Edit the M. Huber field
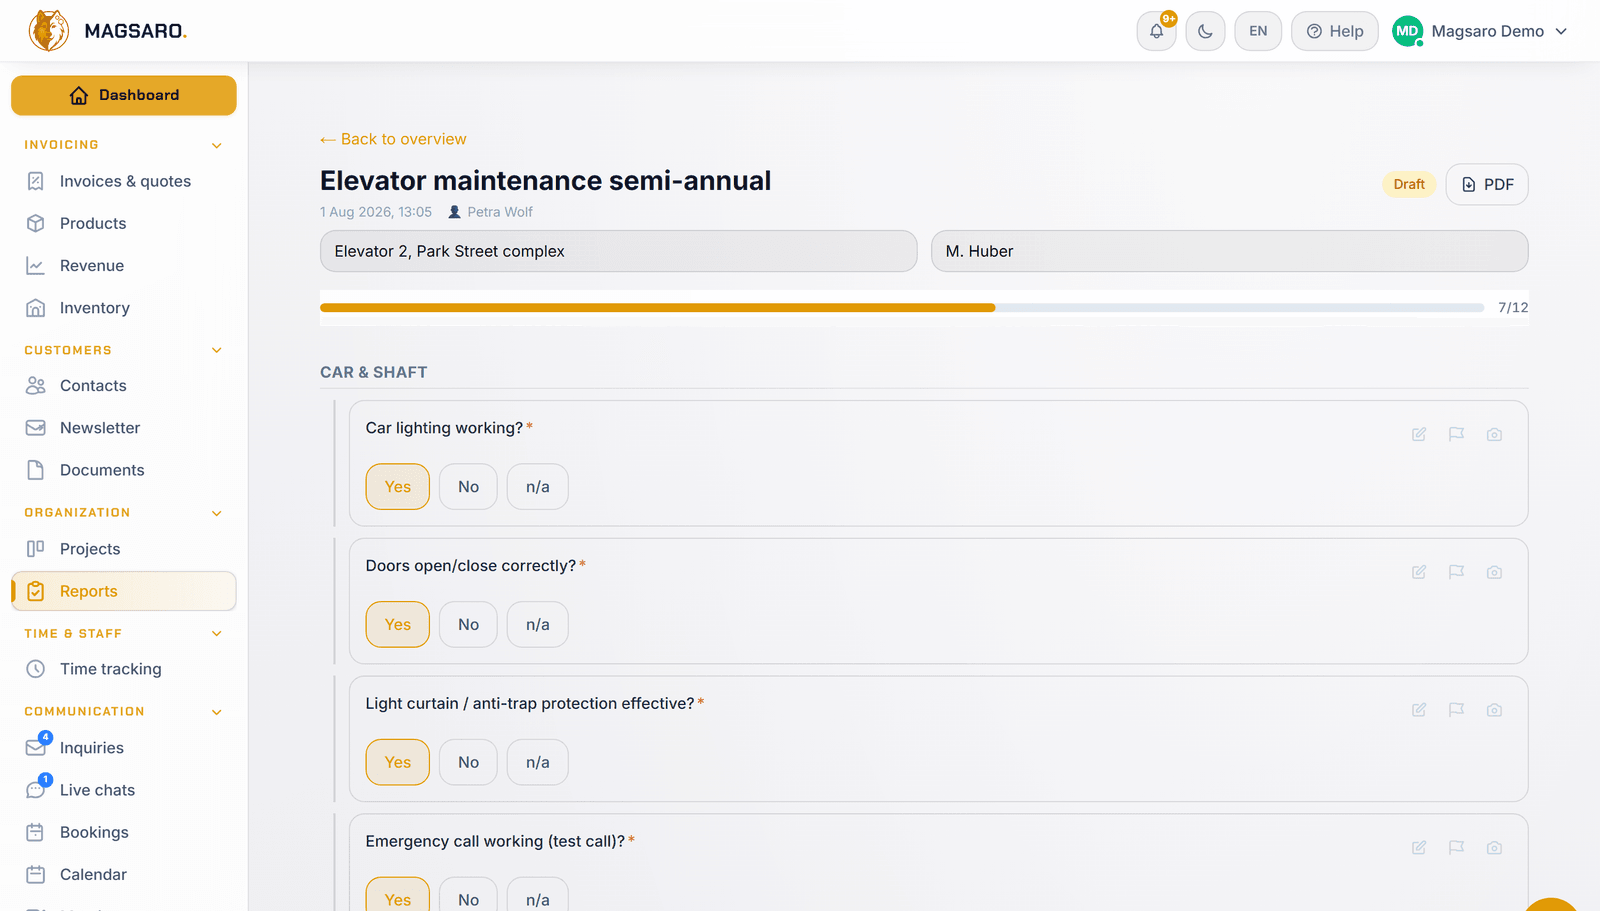 coord(1229,251)
